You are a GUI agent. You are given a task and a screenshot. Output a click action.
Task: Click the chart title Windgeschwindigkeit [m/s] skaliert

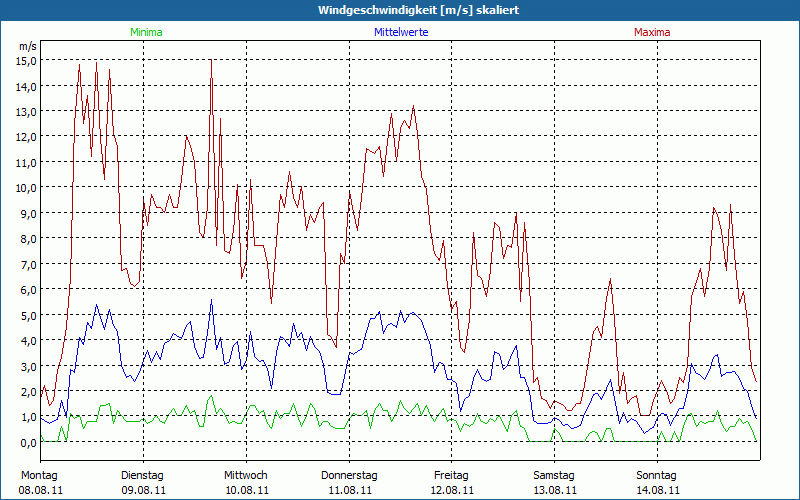(418, 10)
